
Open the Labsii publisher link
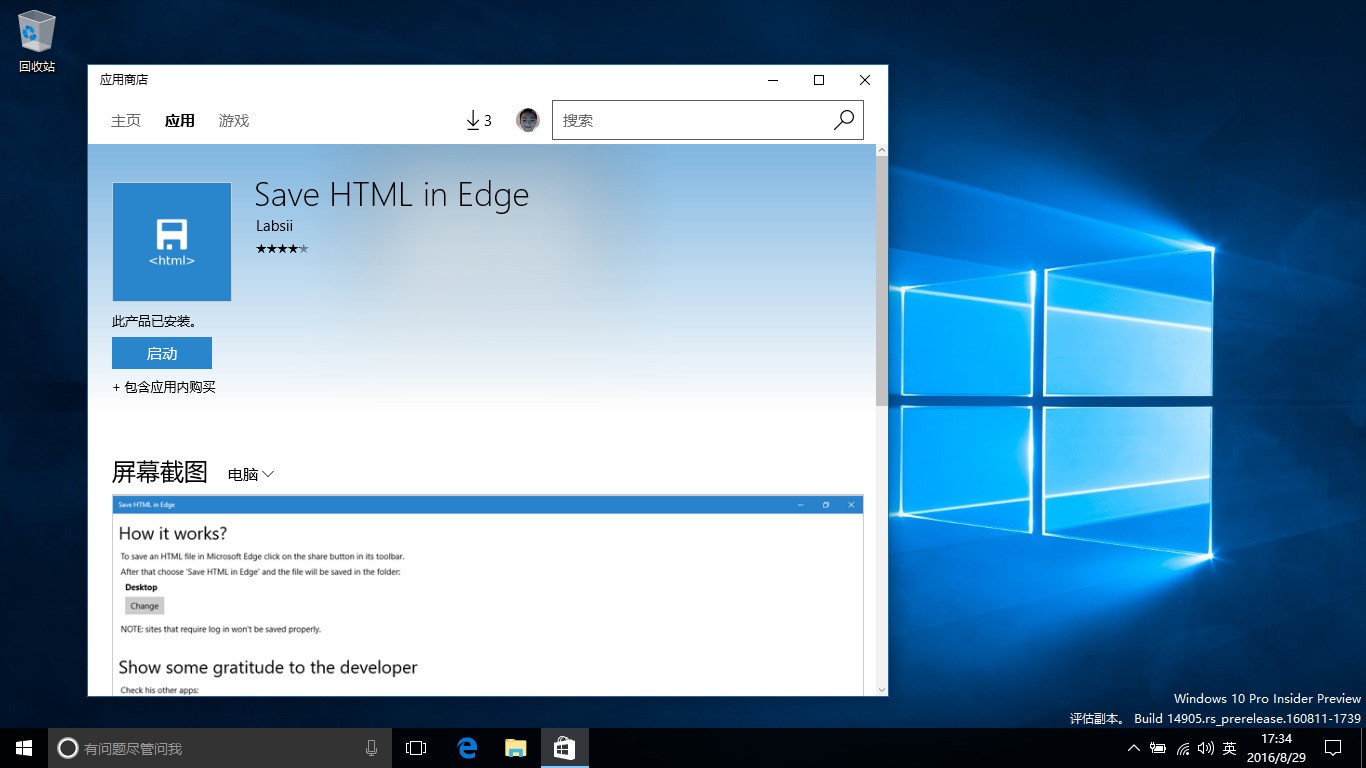pos(274,226)
